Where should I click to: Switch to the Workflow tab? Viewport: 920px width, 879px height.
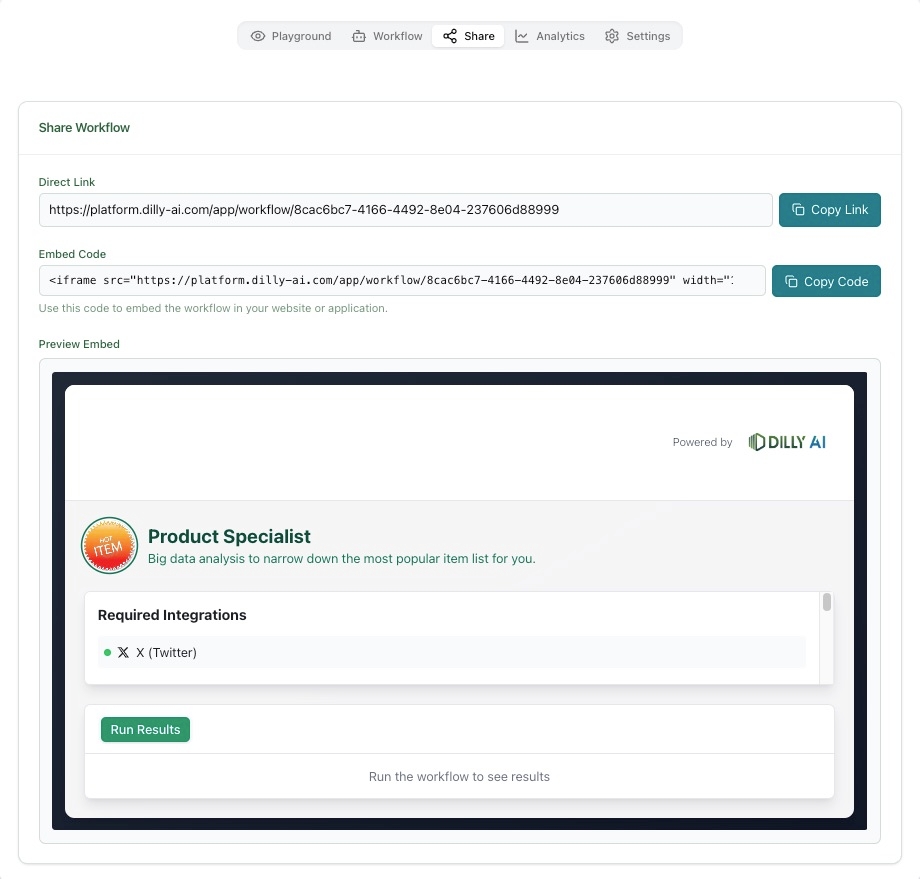(388, 36)
